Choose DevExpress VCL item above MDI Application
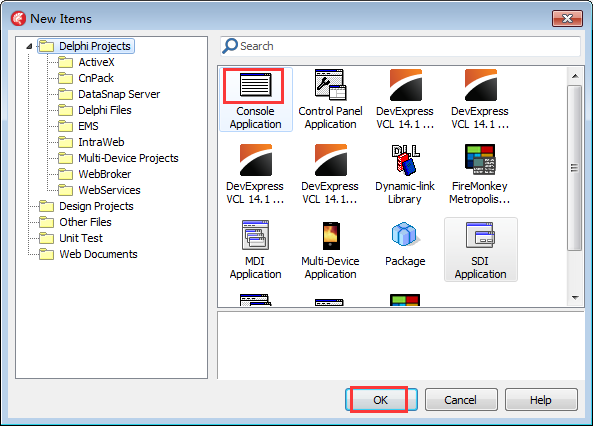This screenshot has width=593, height=426. click(x=256, y=174)
